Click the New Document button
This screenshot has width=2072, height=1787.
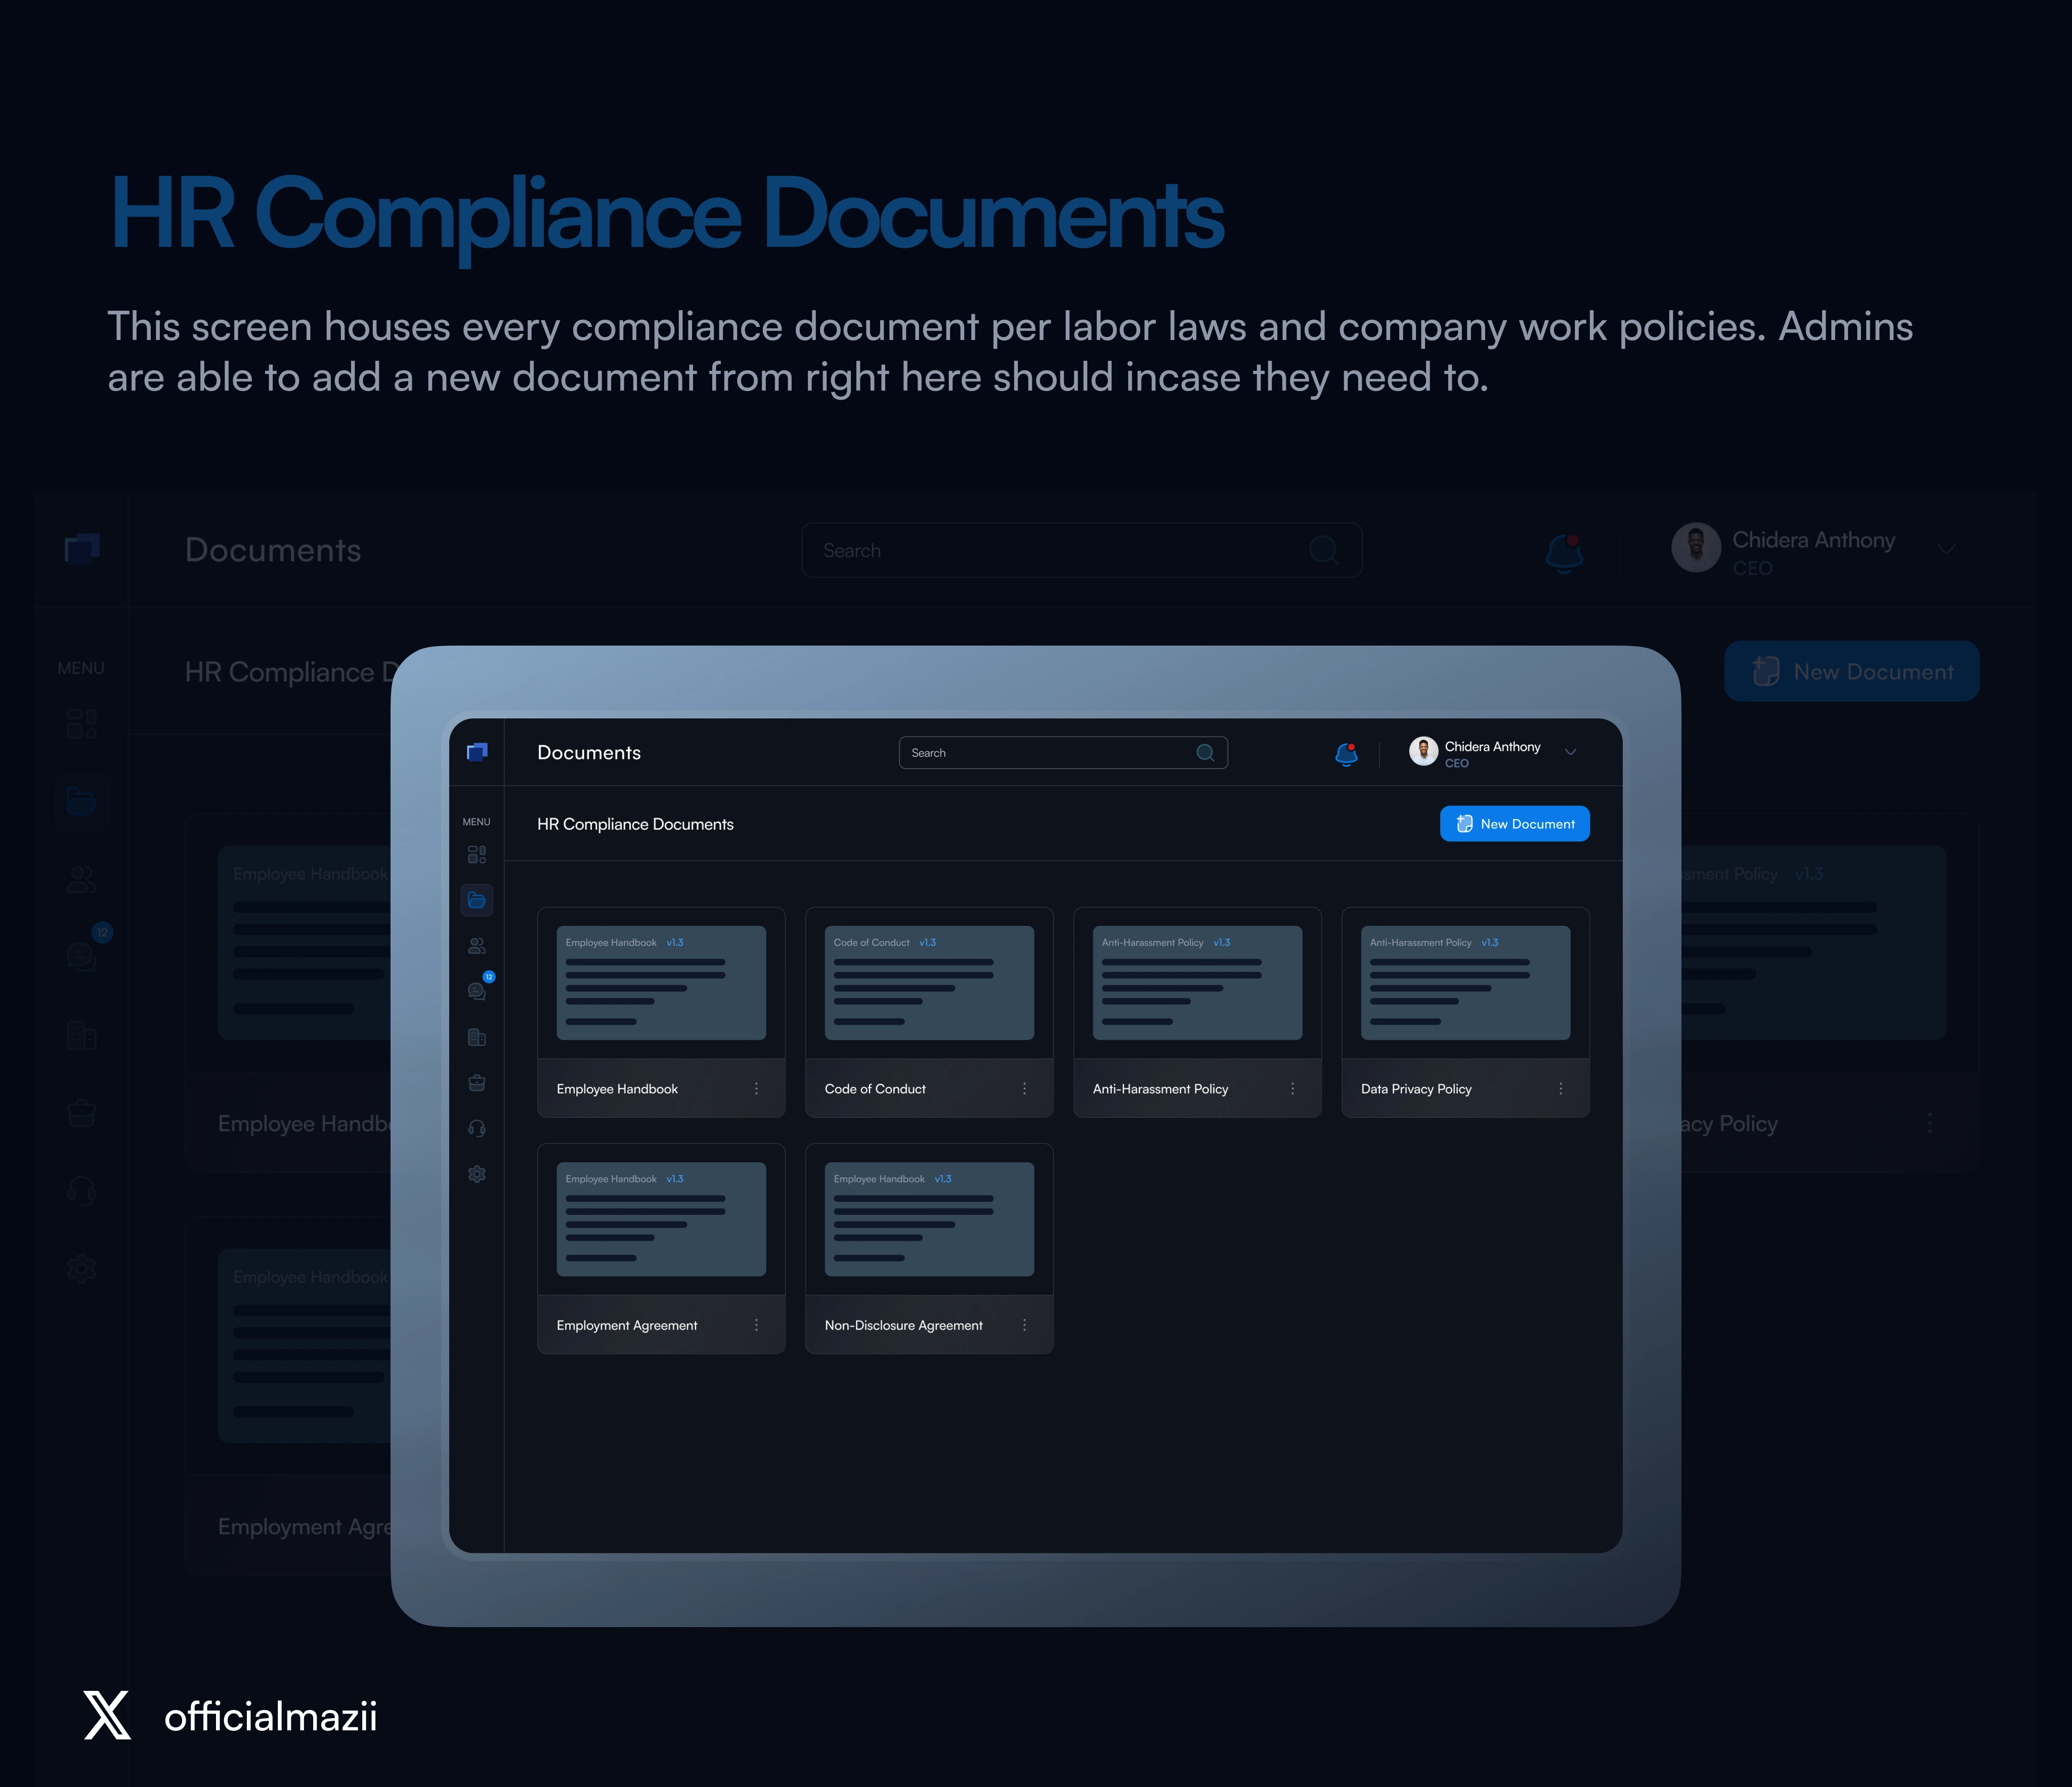pyautogui.click(x=1514, y=824)
